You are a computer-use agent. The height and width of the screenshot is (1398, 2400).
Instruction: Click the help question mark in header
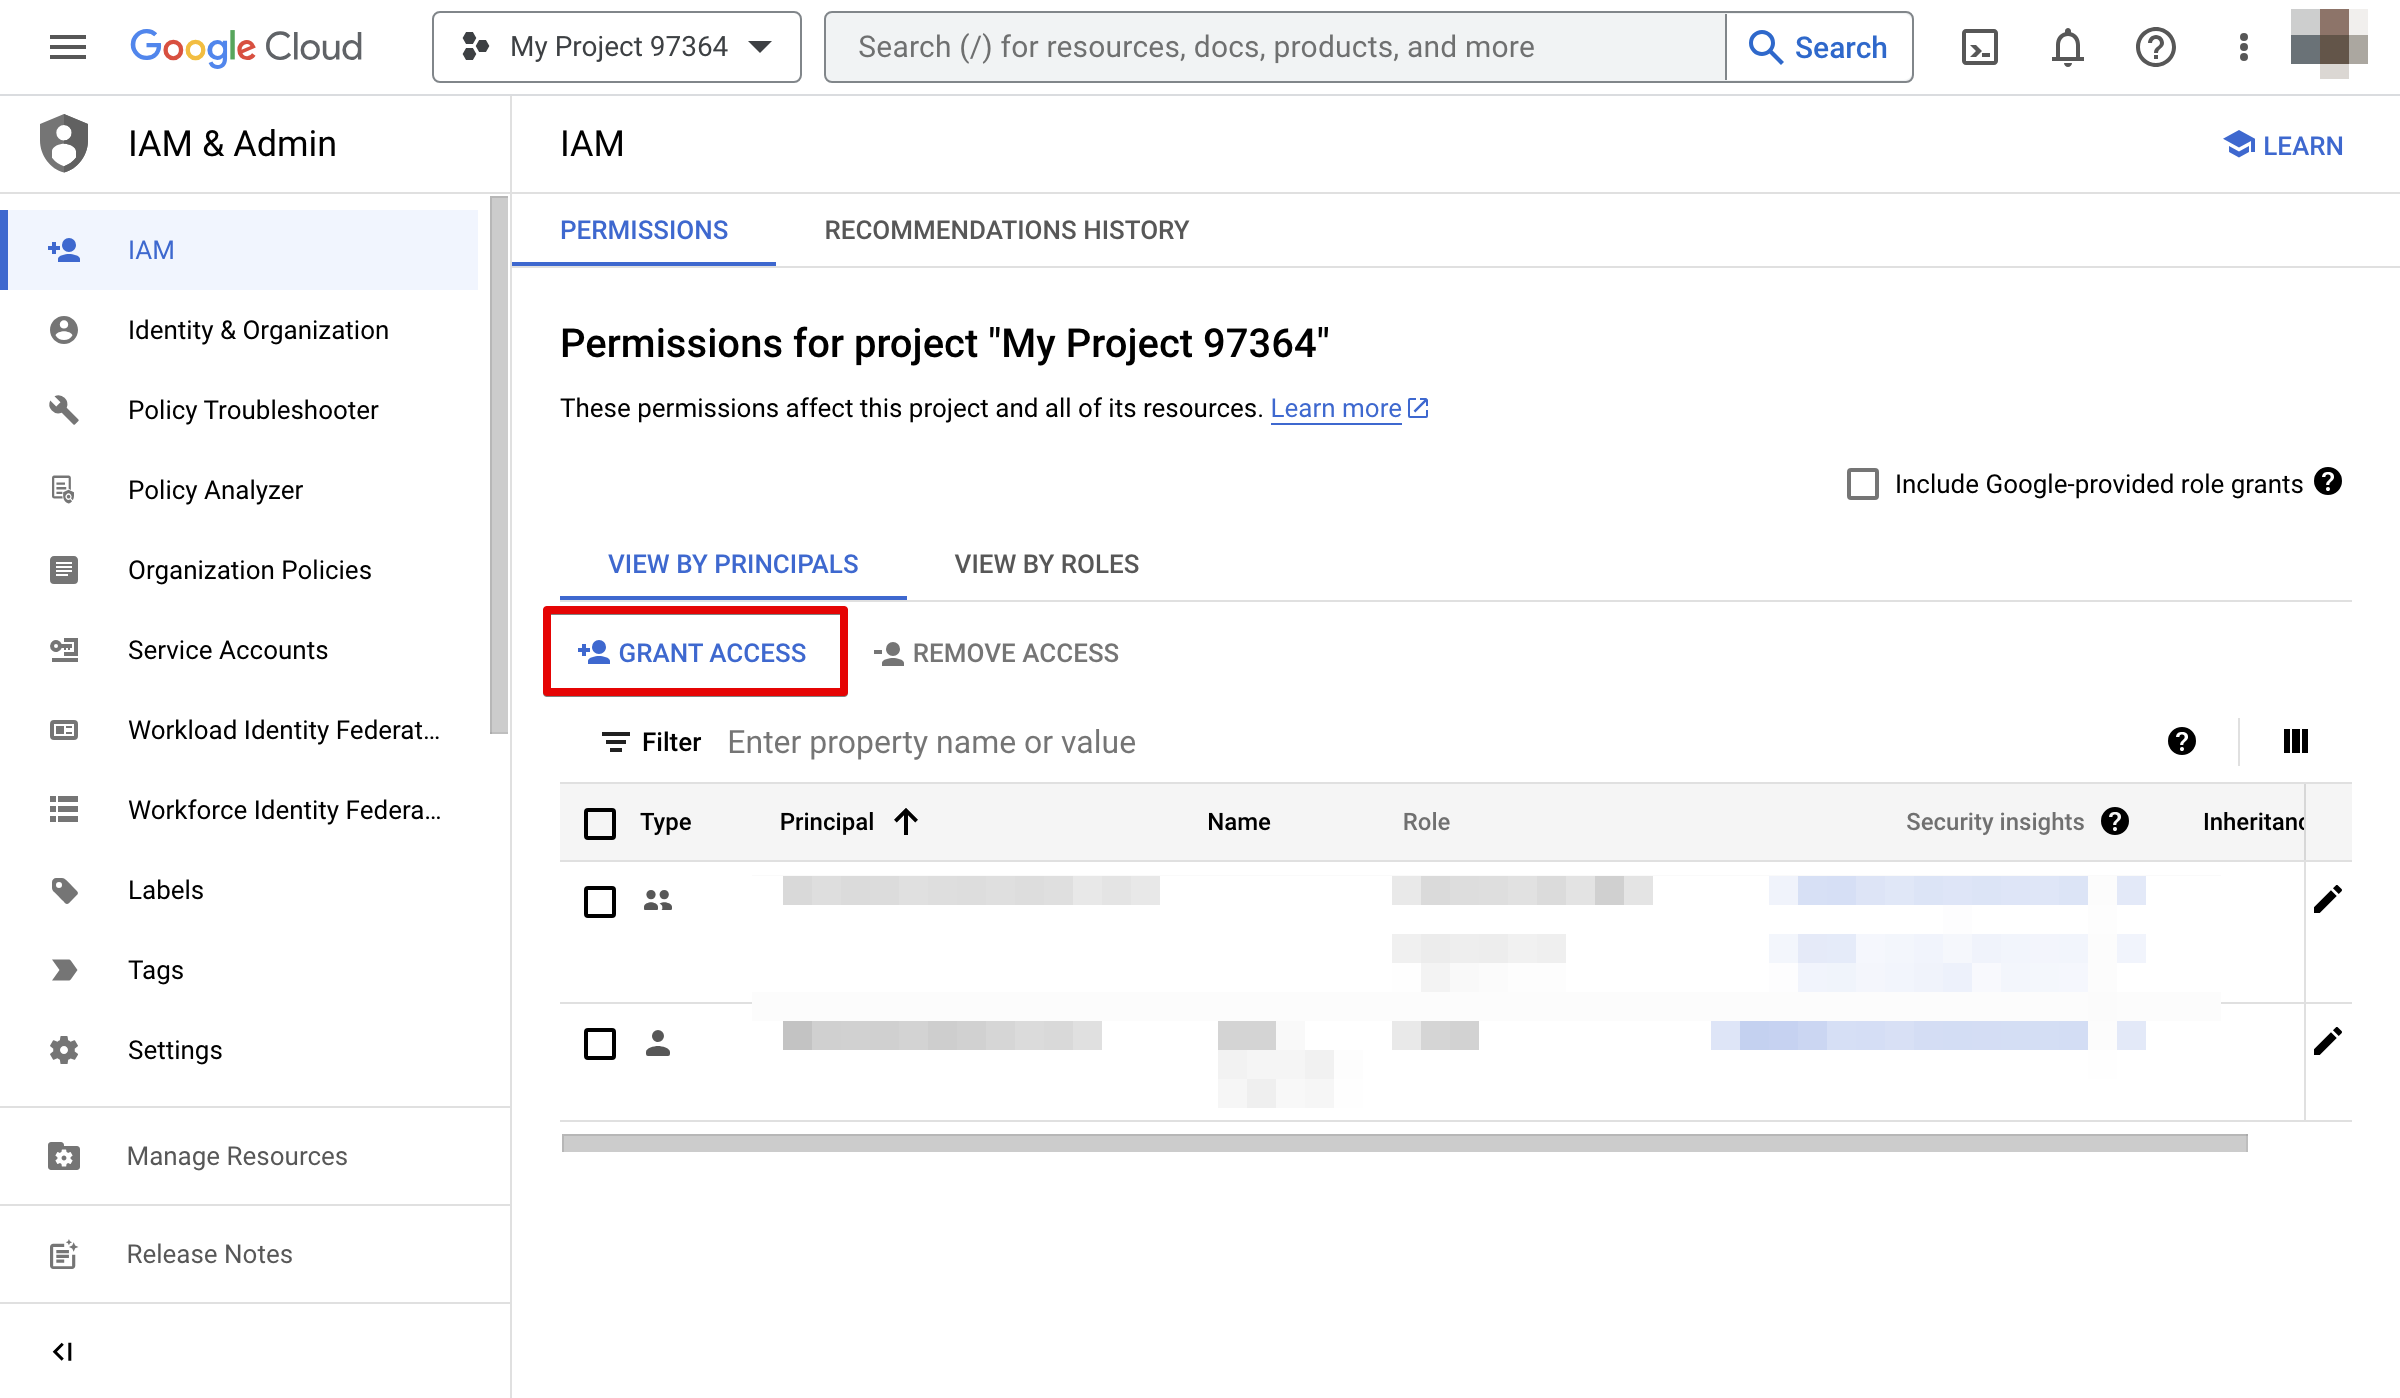coord(2155,47)
